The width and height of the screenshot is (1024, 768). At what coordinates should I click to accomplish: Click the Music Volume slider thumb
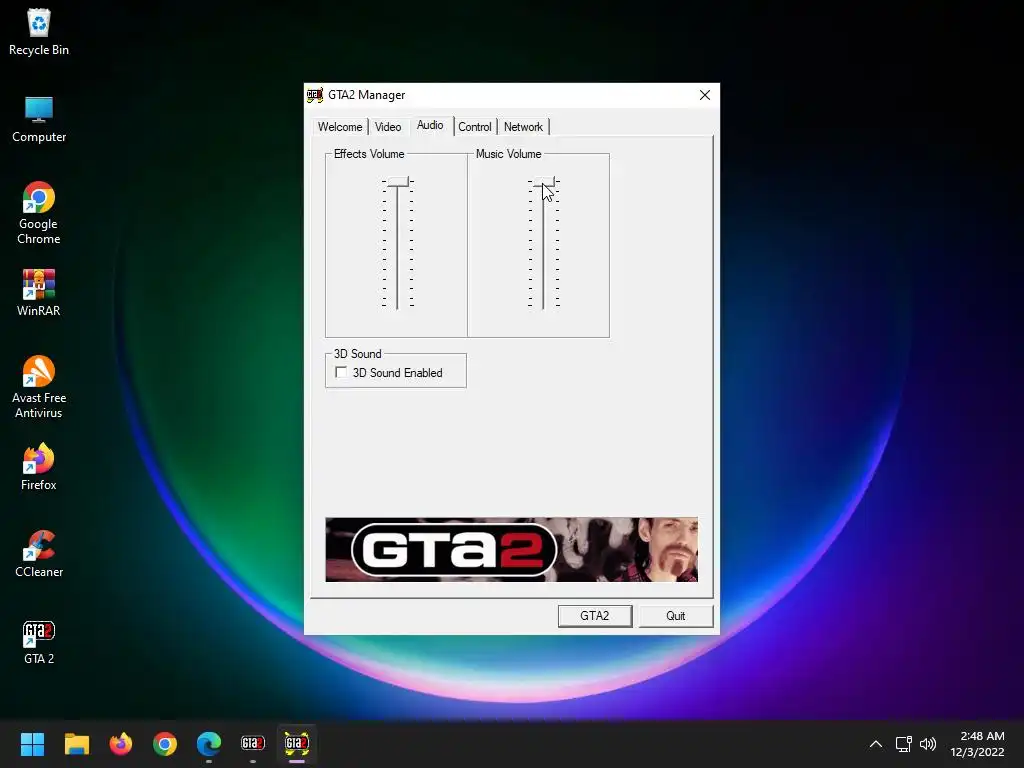click(543, 182)
